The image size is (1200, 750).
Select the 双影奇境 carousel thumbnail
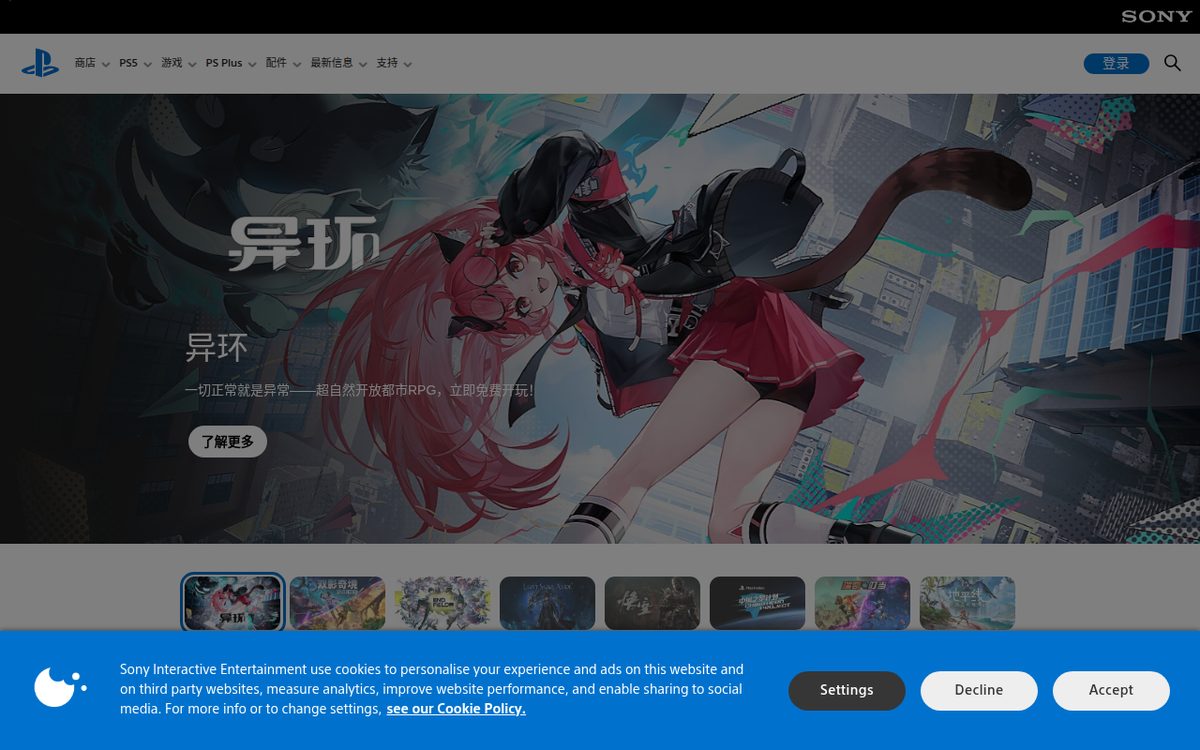(x=337, y=602)
